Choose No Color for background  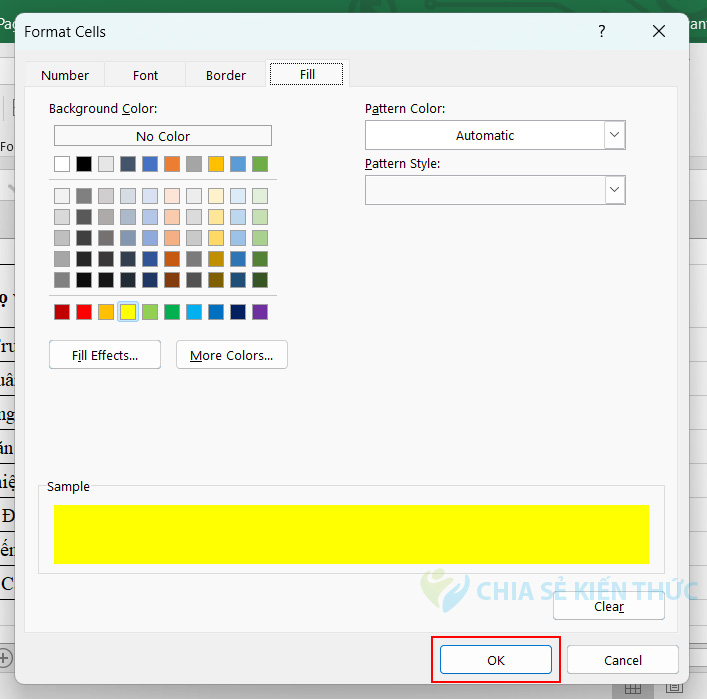click(162, 136)
